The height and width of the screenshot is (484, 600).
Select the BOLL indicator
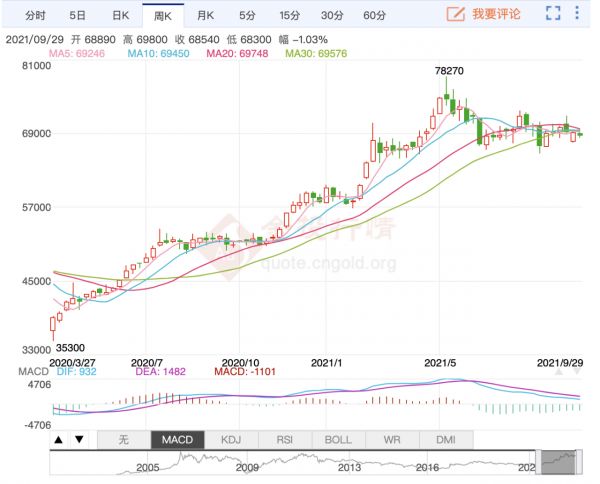click(x=339, y=440)
